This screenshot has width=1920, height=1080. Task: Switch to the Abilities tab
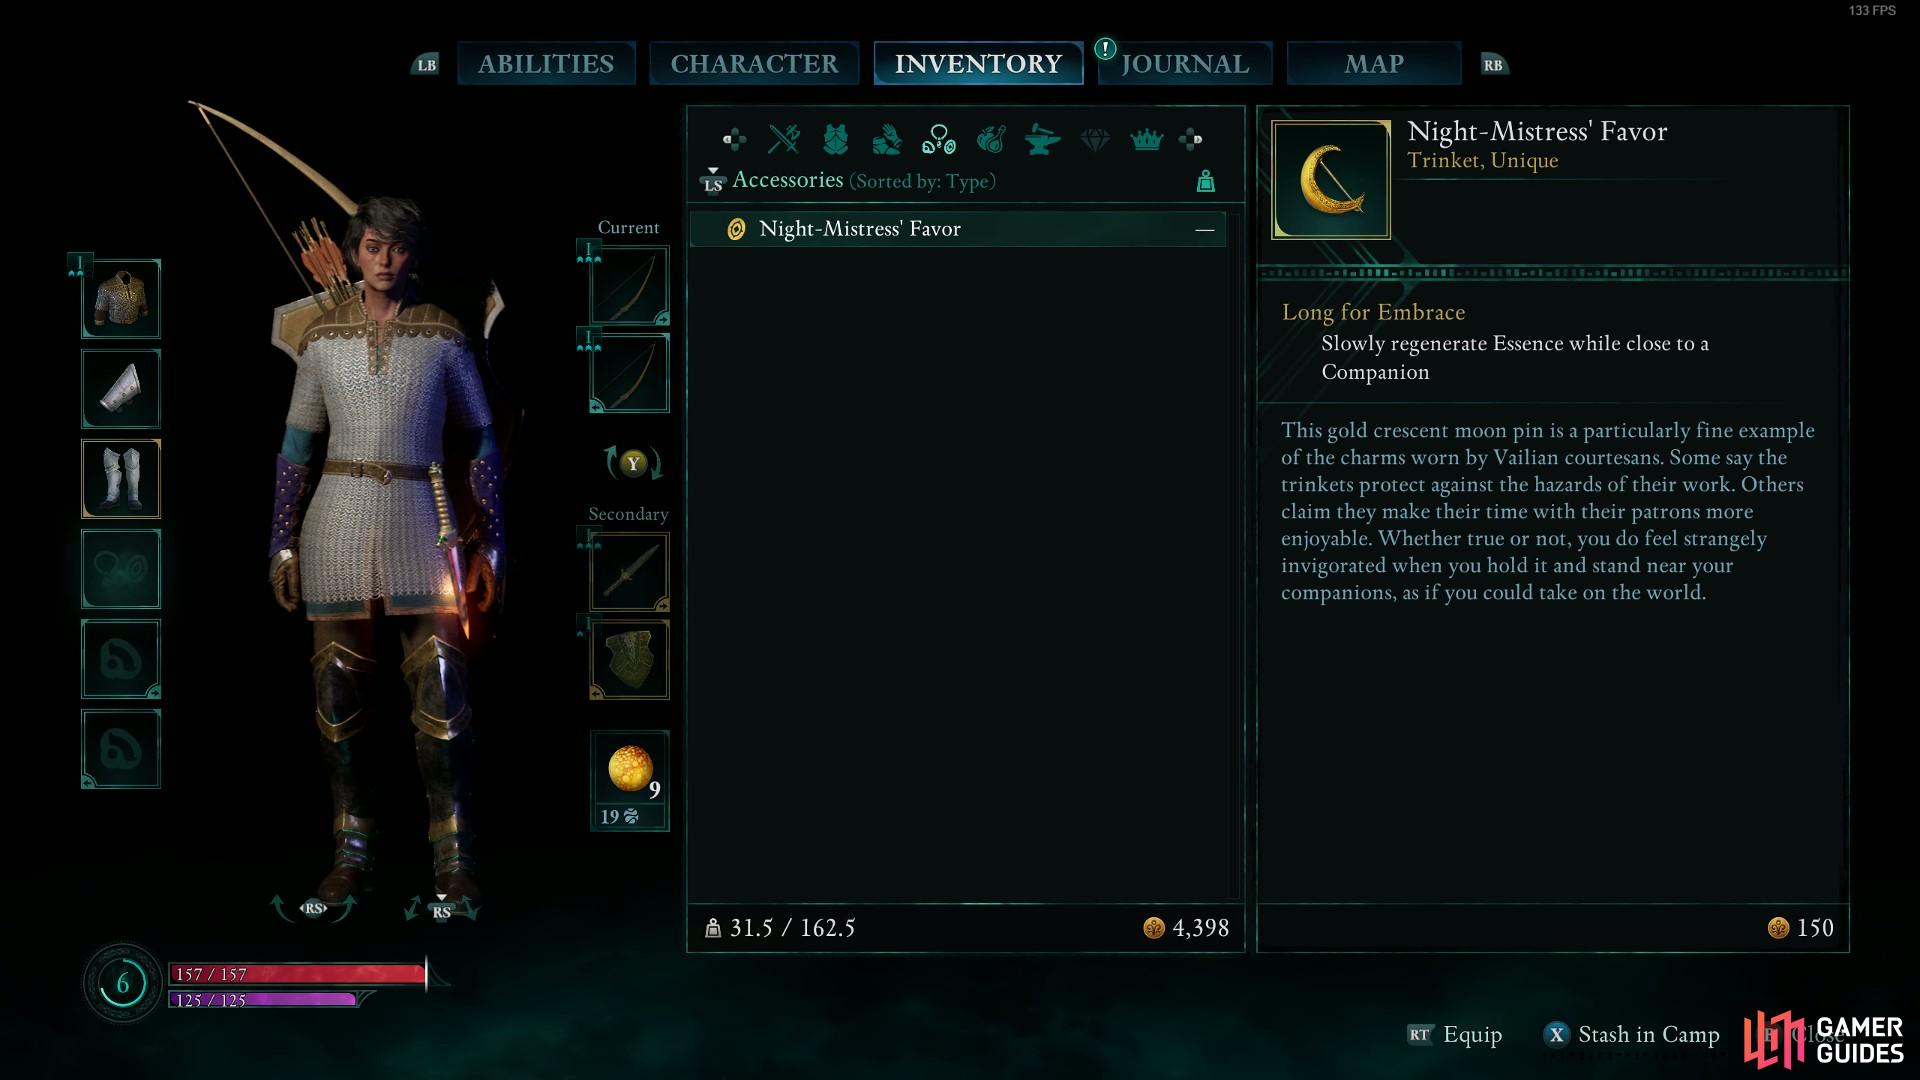tap(546, 63)
